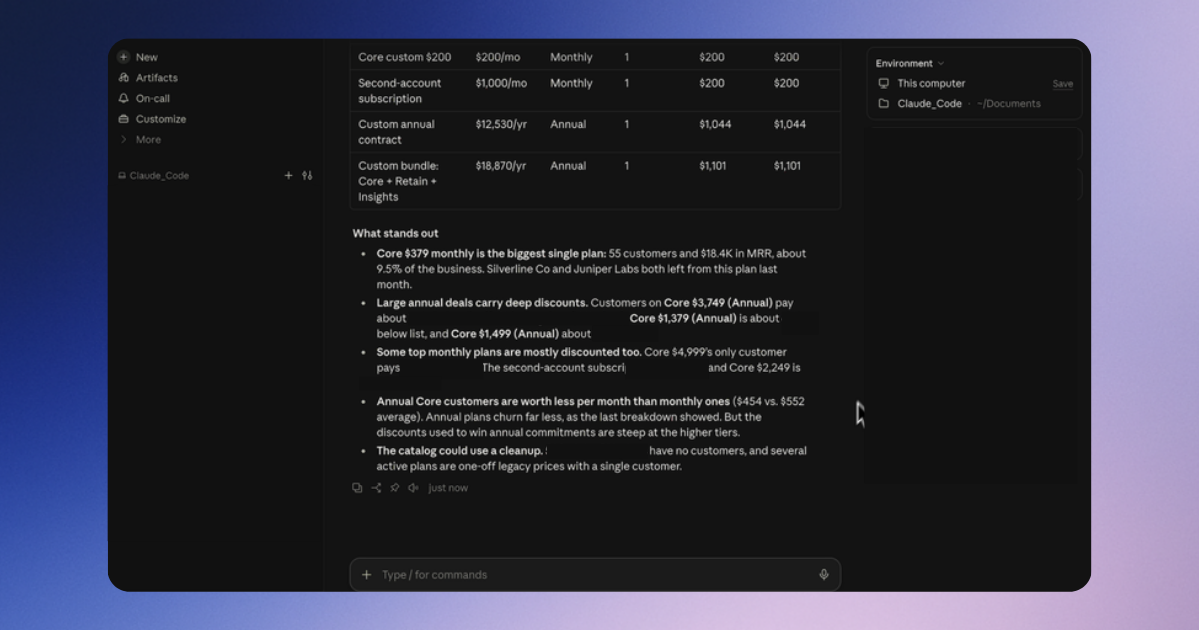
Task: Click the 'What stands out' heading
Action: click(x=395, y=233)
